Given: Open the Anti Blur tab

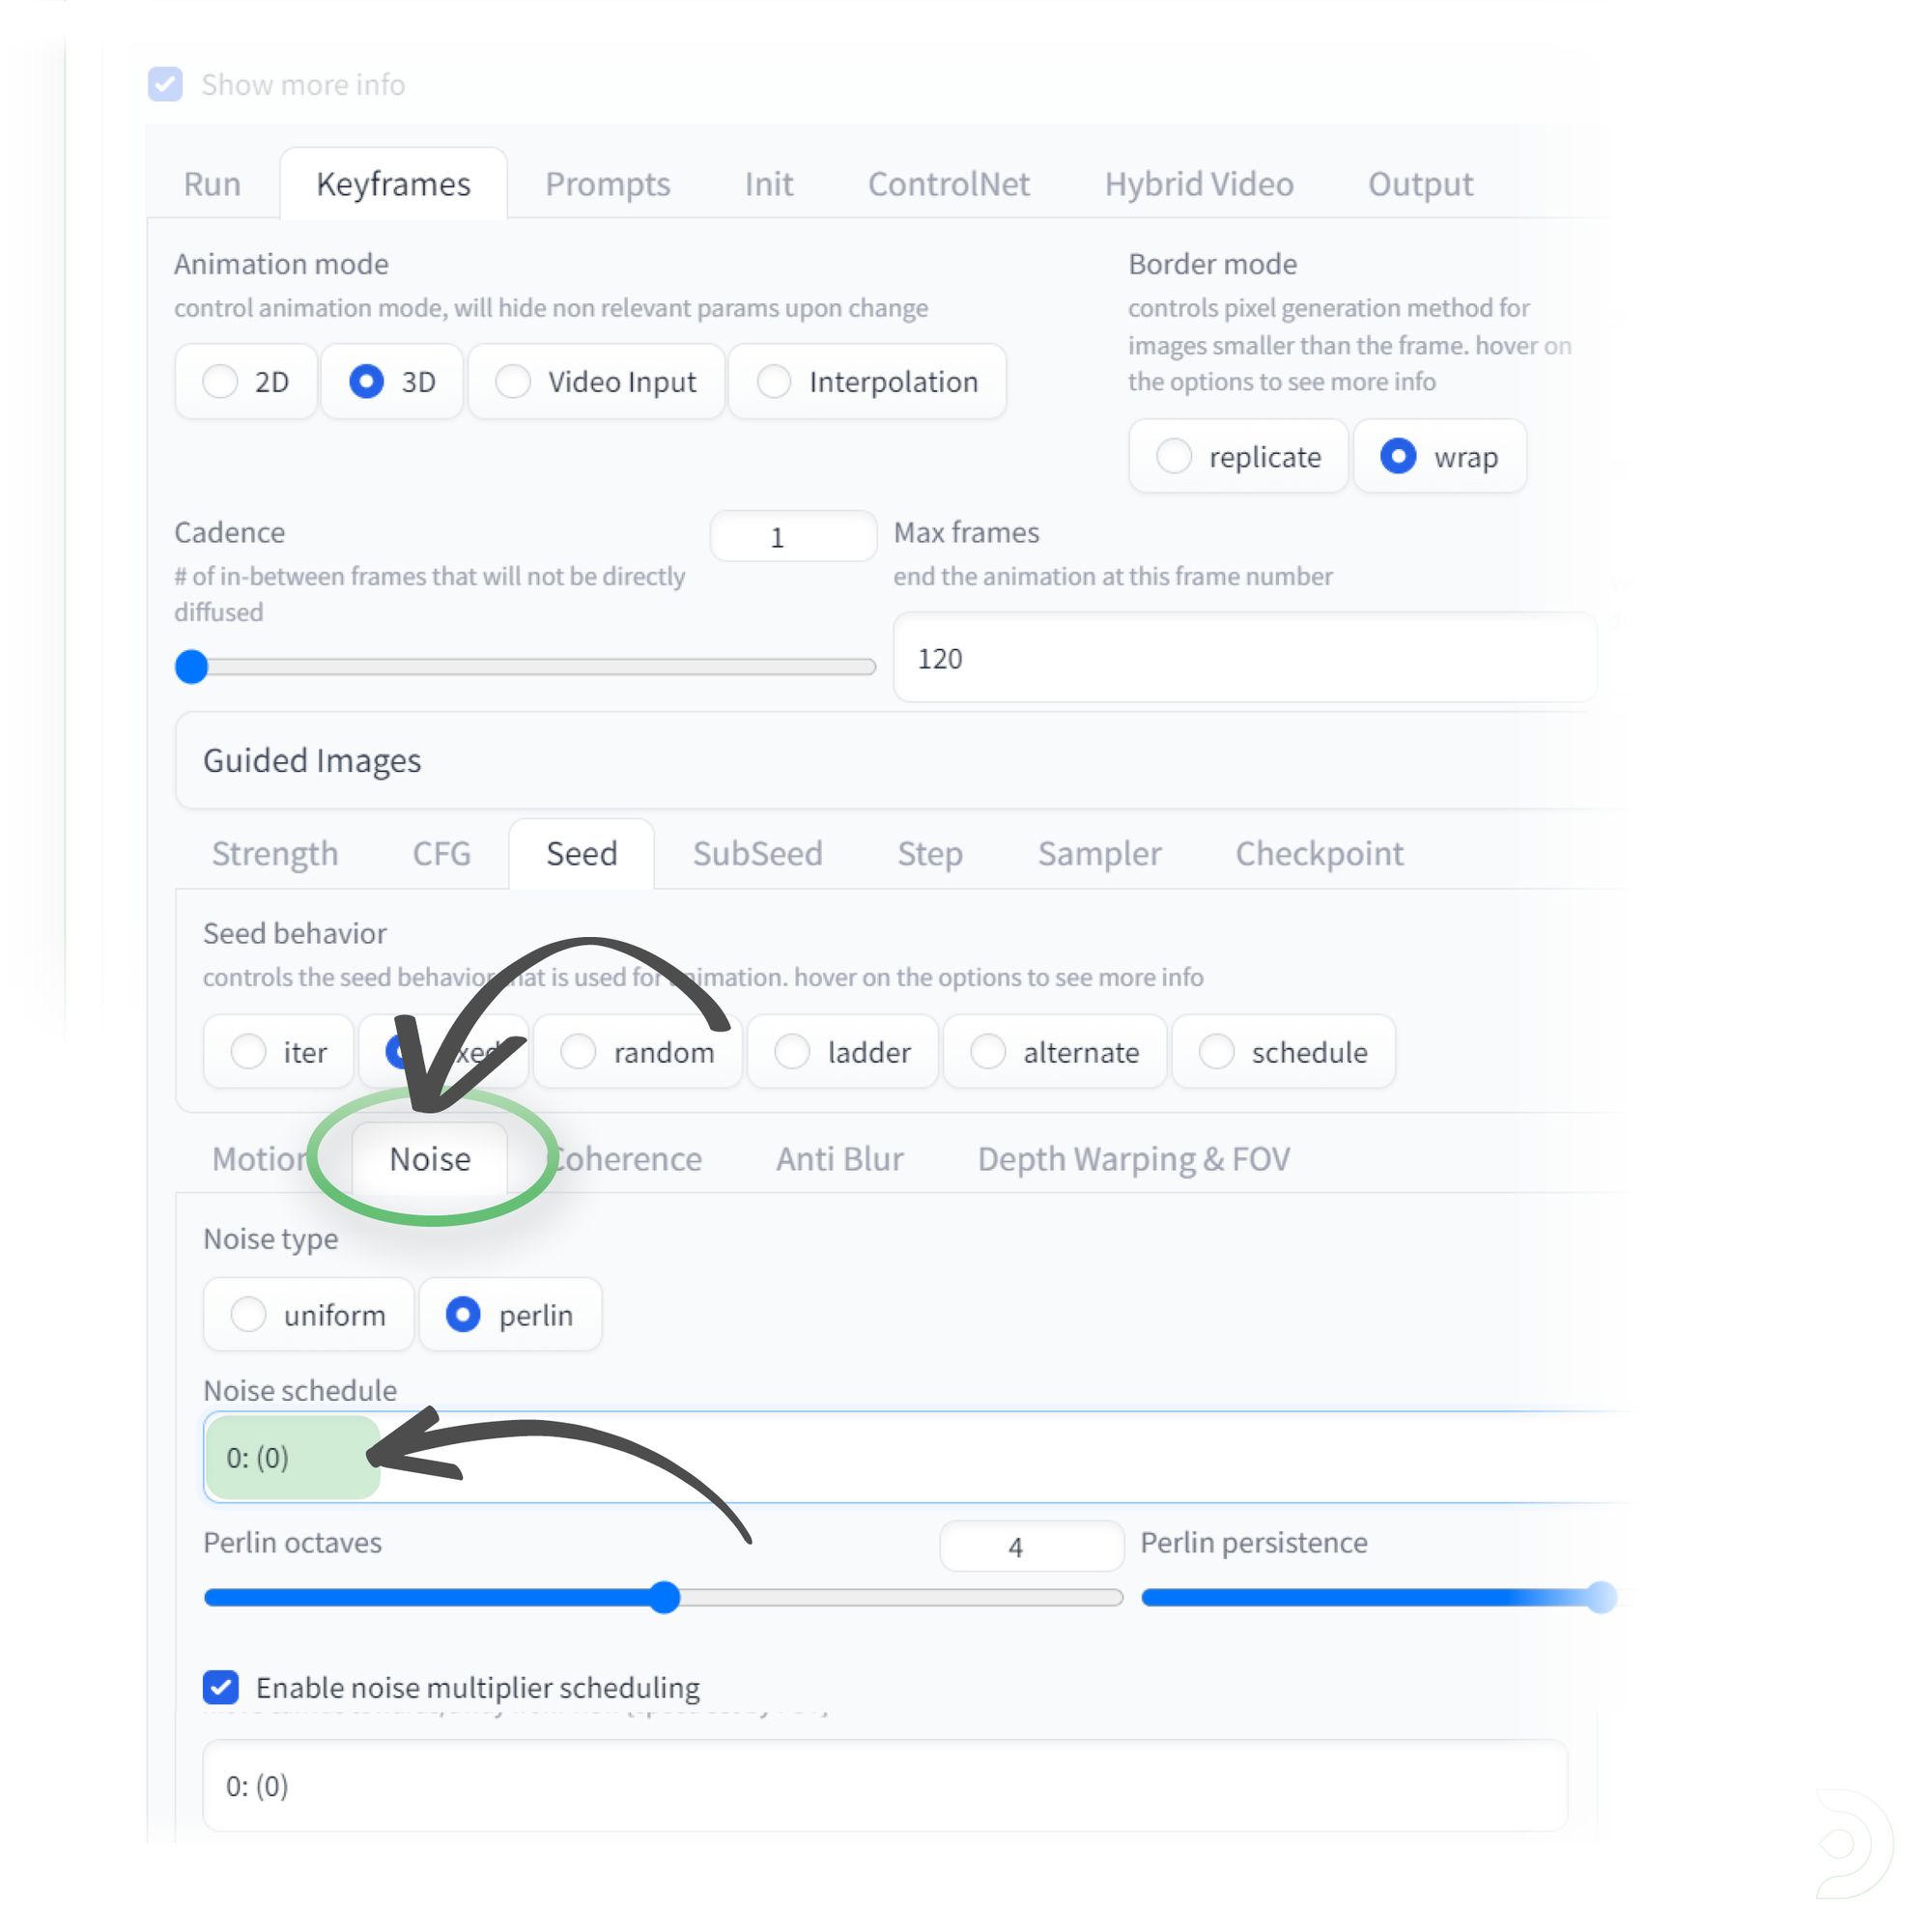Looking at the screenshot, I should pyautogui.click(x=839, y=1158).
